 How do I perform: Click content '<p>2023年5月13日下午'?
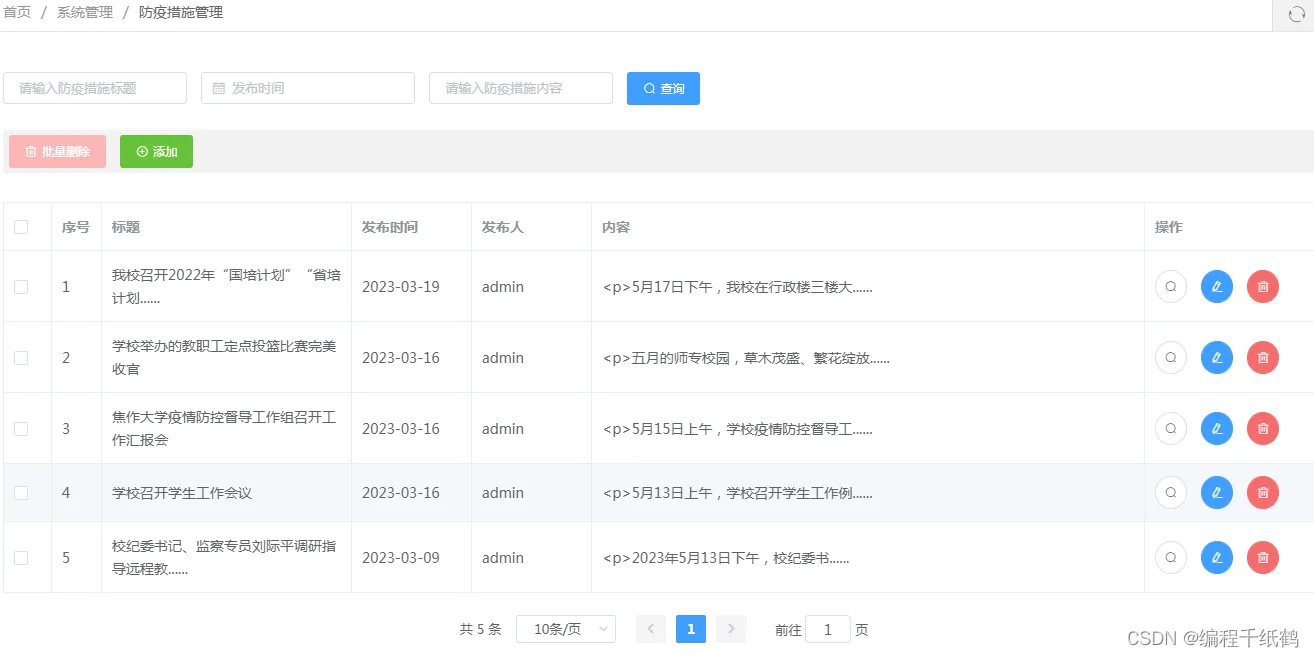pyautogui.click(x=726, y=558)
